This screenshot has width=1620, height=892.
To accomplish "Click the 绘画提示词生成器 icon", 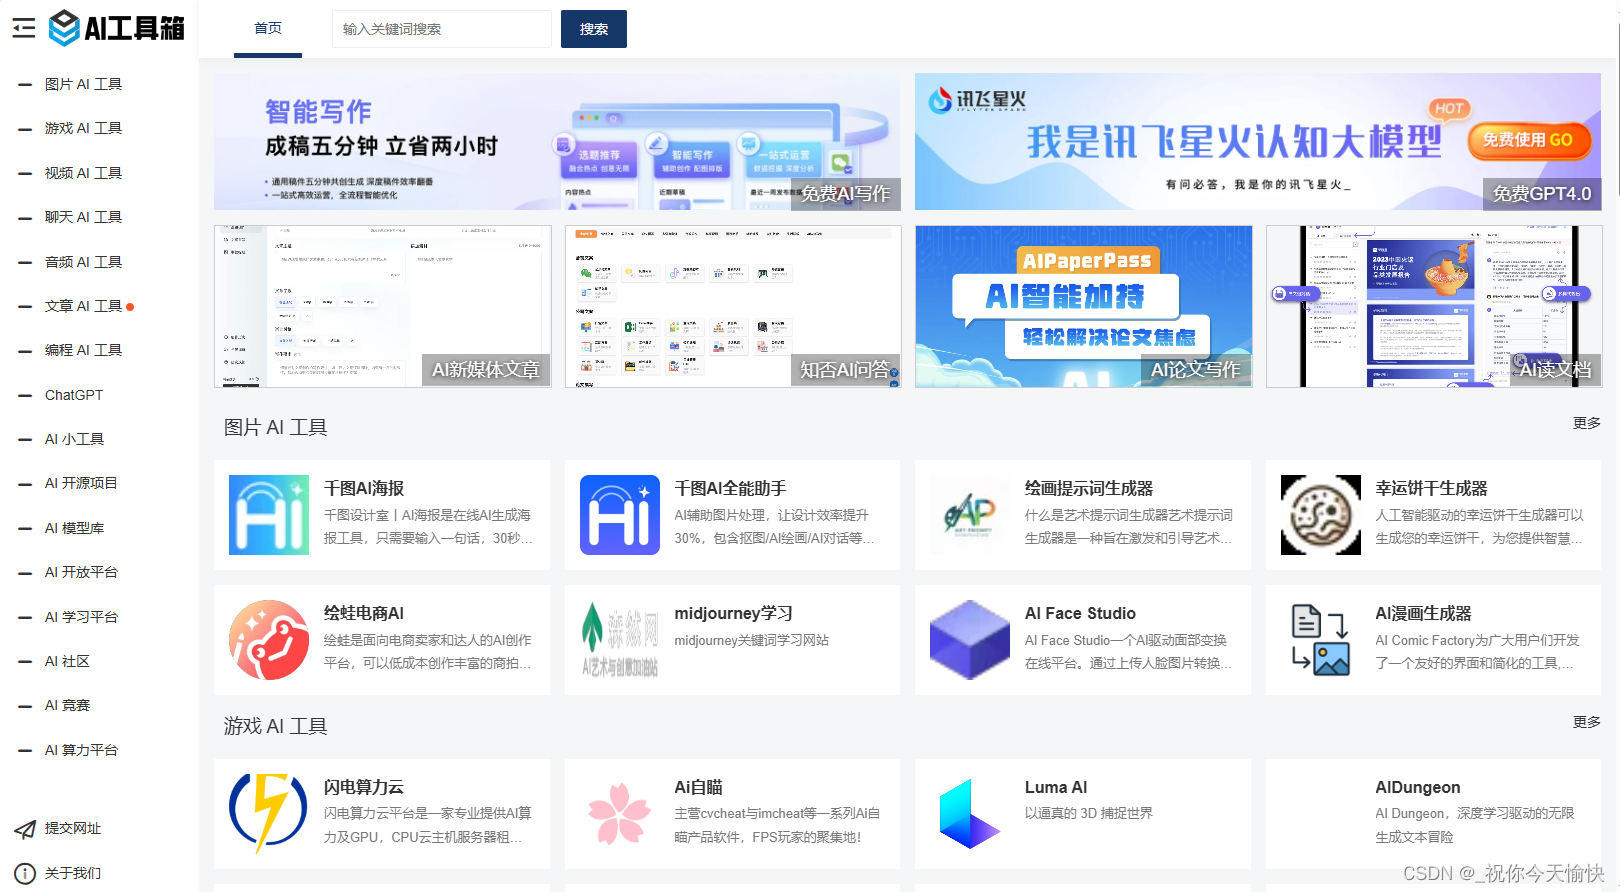I will 970,515.
